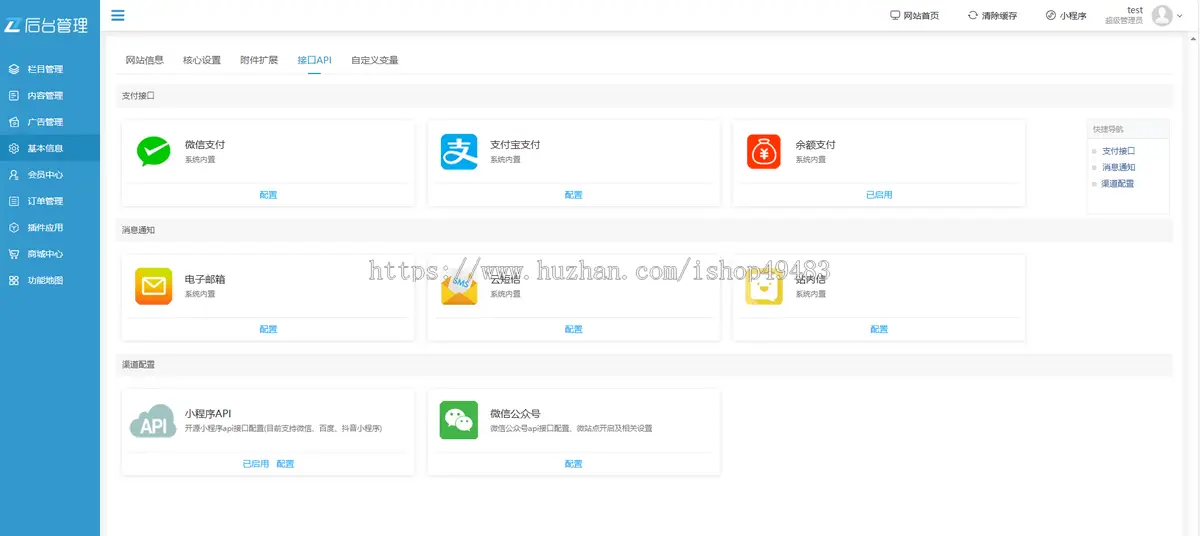Image resolution: width=1200 pixels, height=536 pixels.
Task: Click the 内容管理 sidebar icon
Action: (14, 96)
